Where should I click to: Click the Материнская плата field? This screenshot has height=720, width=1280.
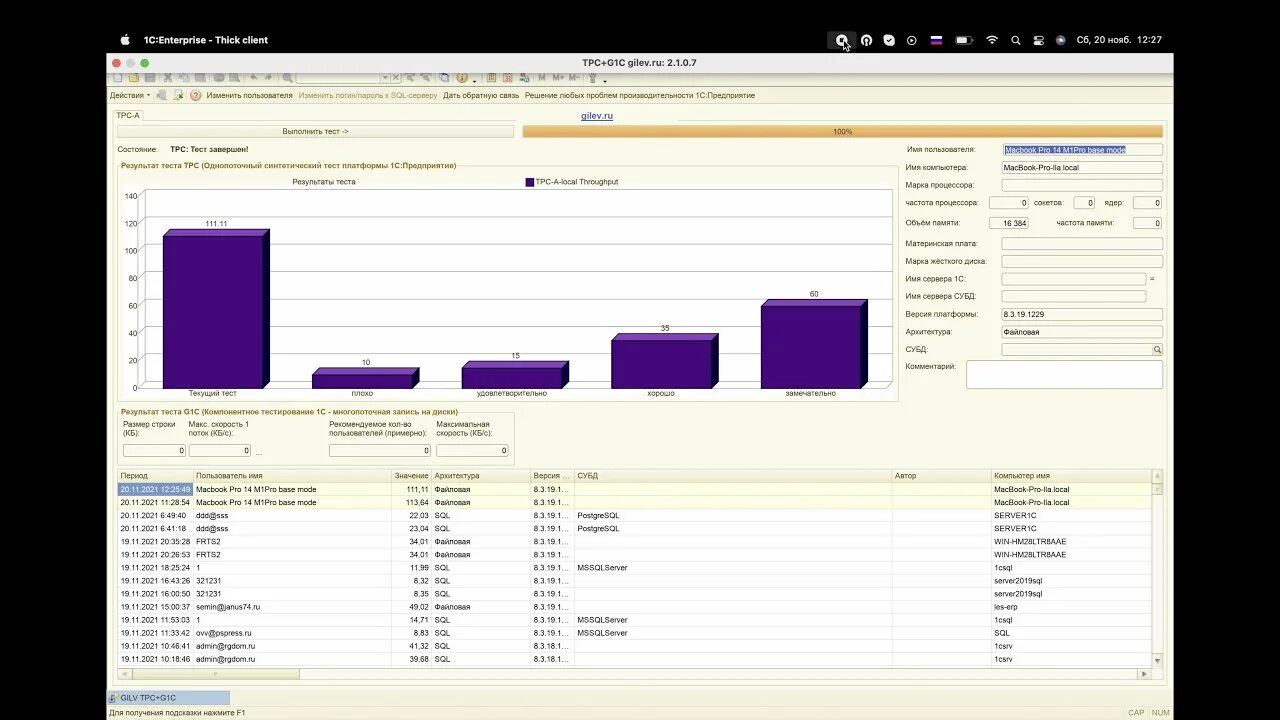click(1082, 243)
